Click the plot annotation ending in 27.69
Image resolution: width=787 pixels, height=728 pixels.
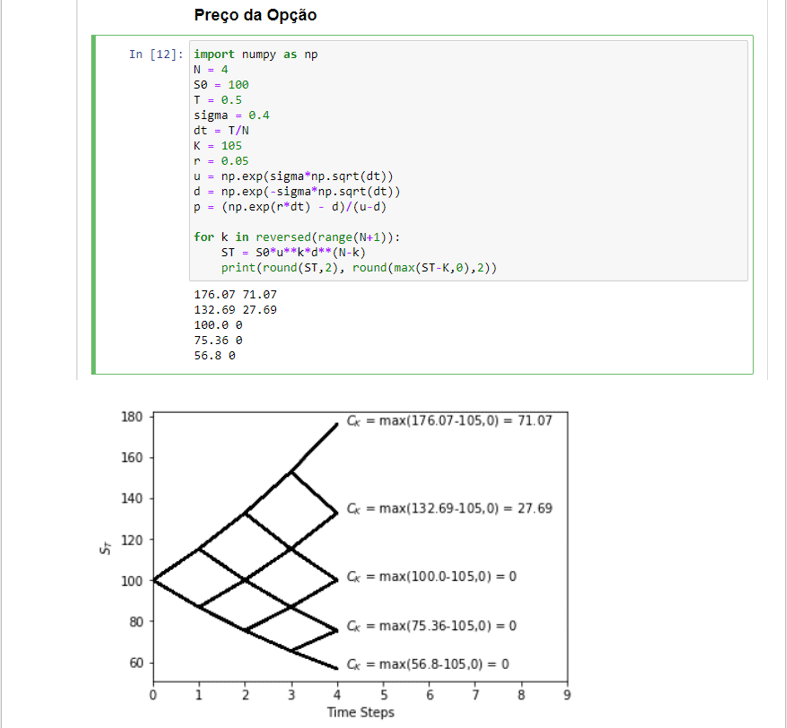pos(449,508)
